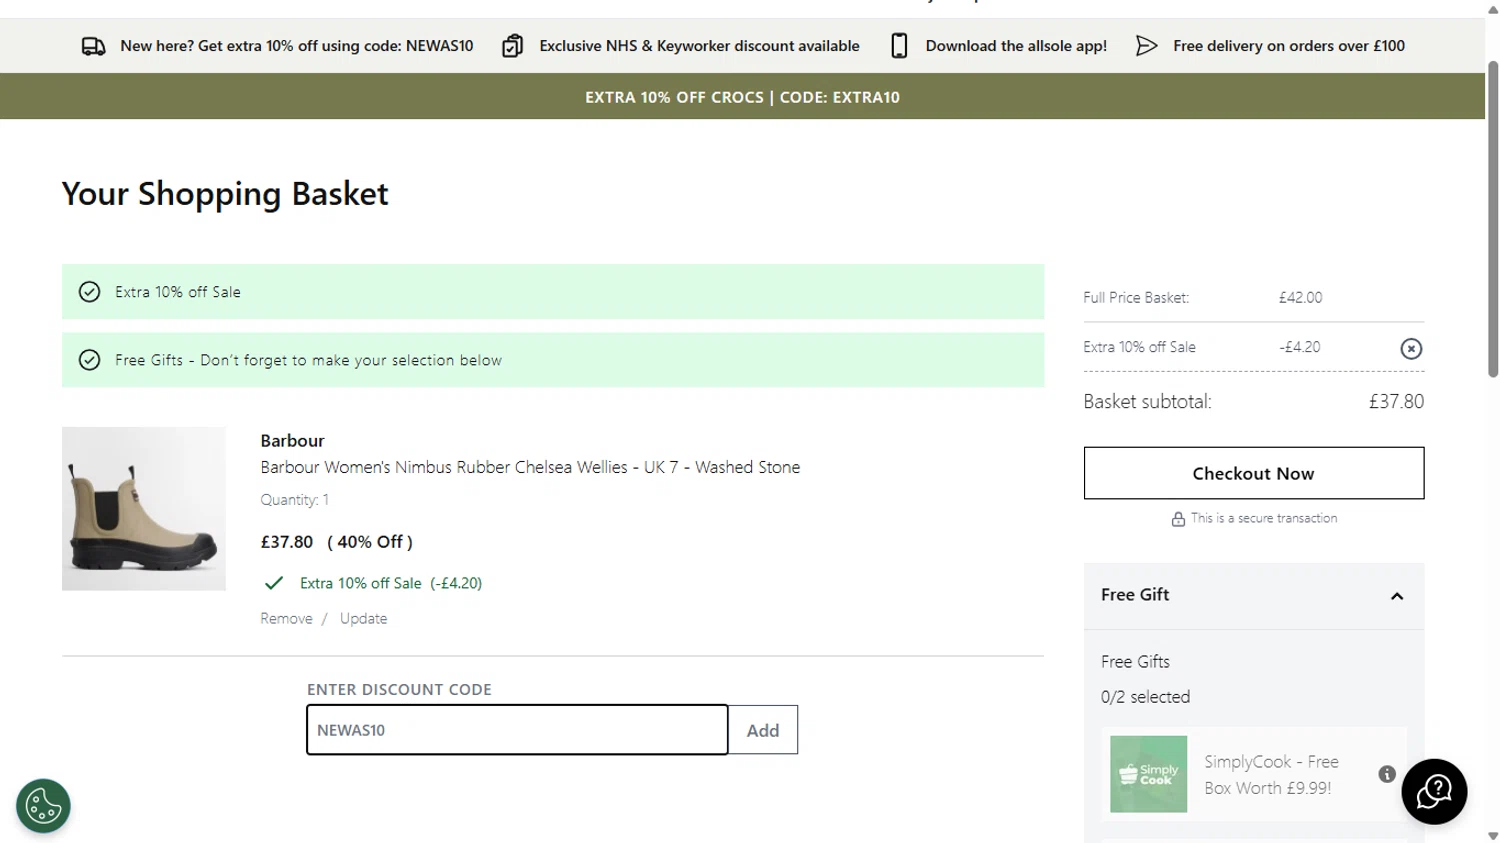Viewport: 1500px width, 843px height.
Task: Update the Barbour wellies item
Action: click(x=363, y=619)
